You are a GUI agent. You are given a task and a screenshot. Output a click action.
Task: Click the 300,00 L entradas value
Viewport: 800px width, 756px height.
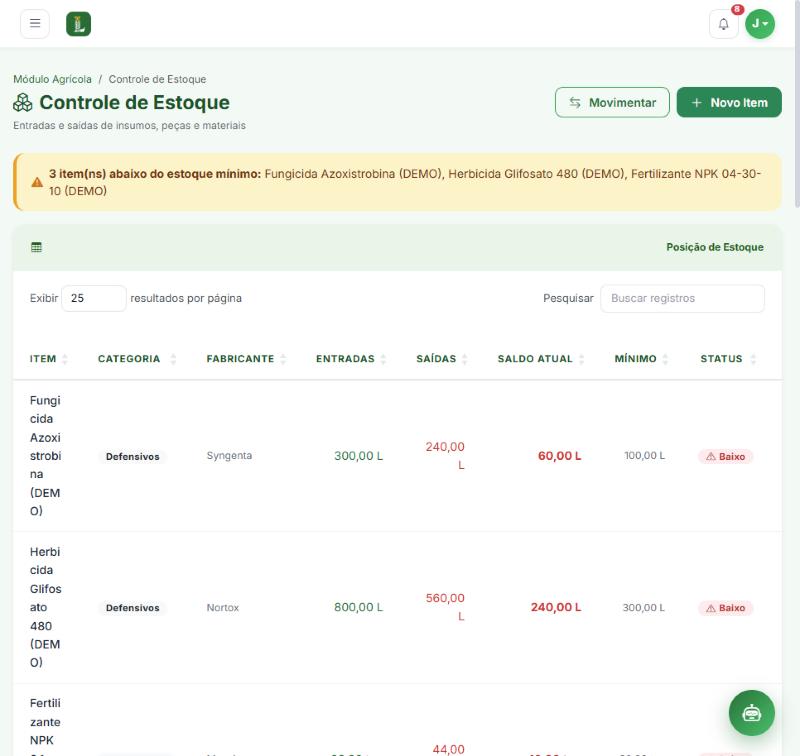coord(358,456)
